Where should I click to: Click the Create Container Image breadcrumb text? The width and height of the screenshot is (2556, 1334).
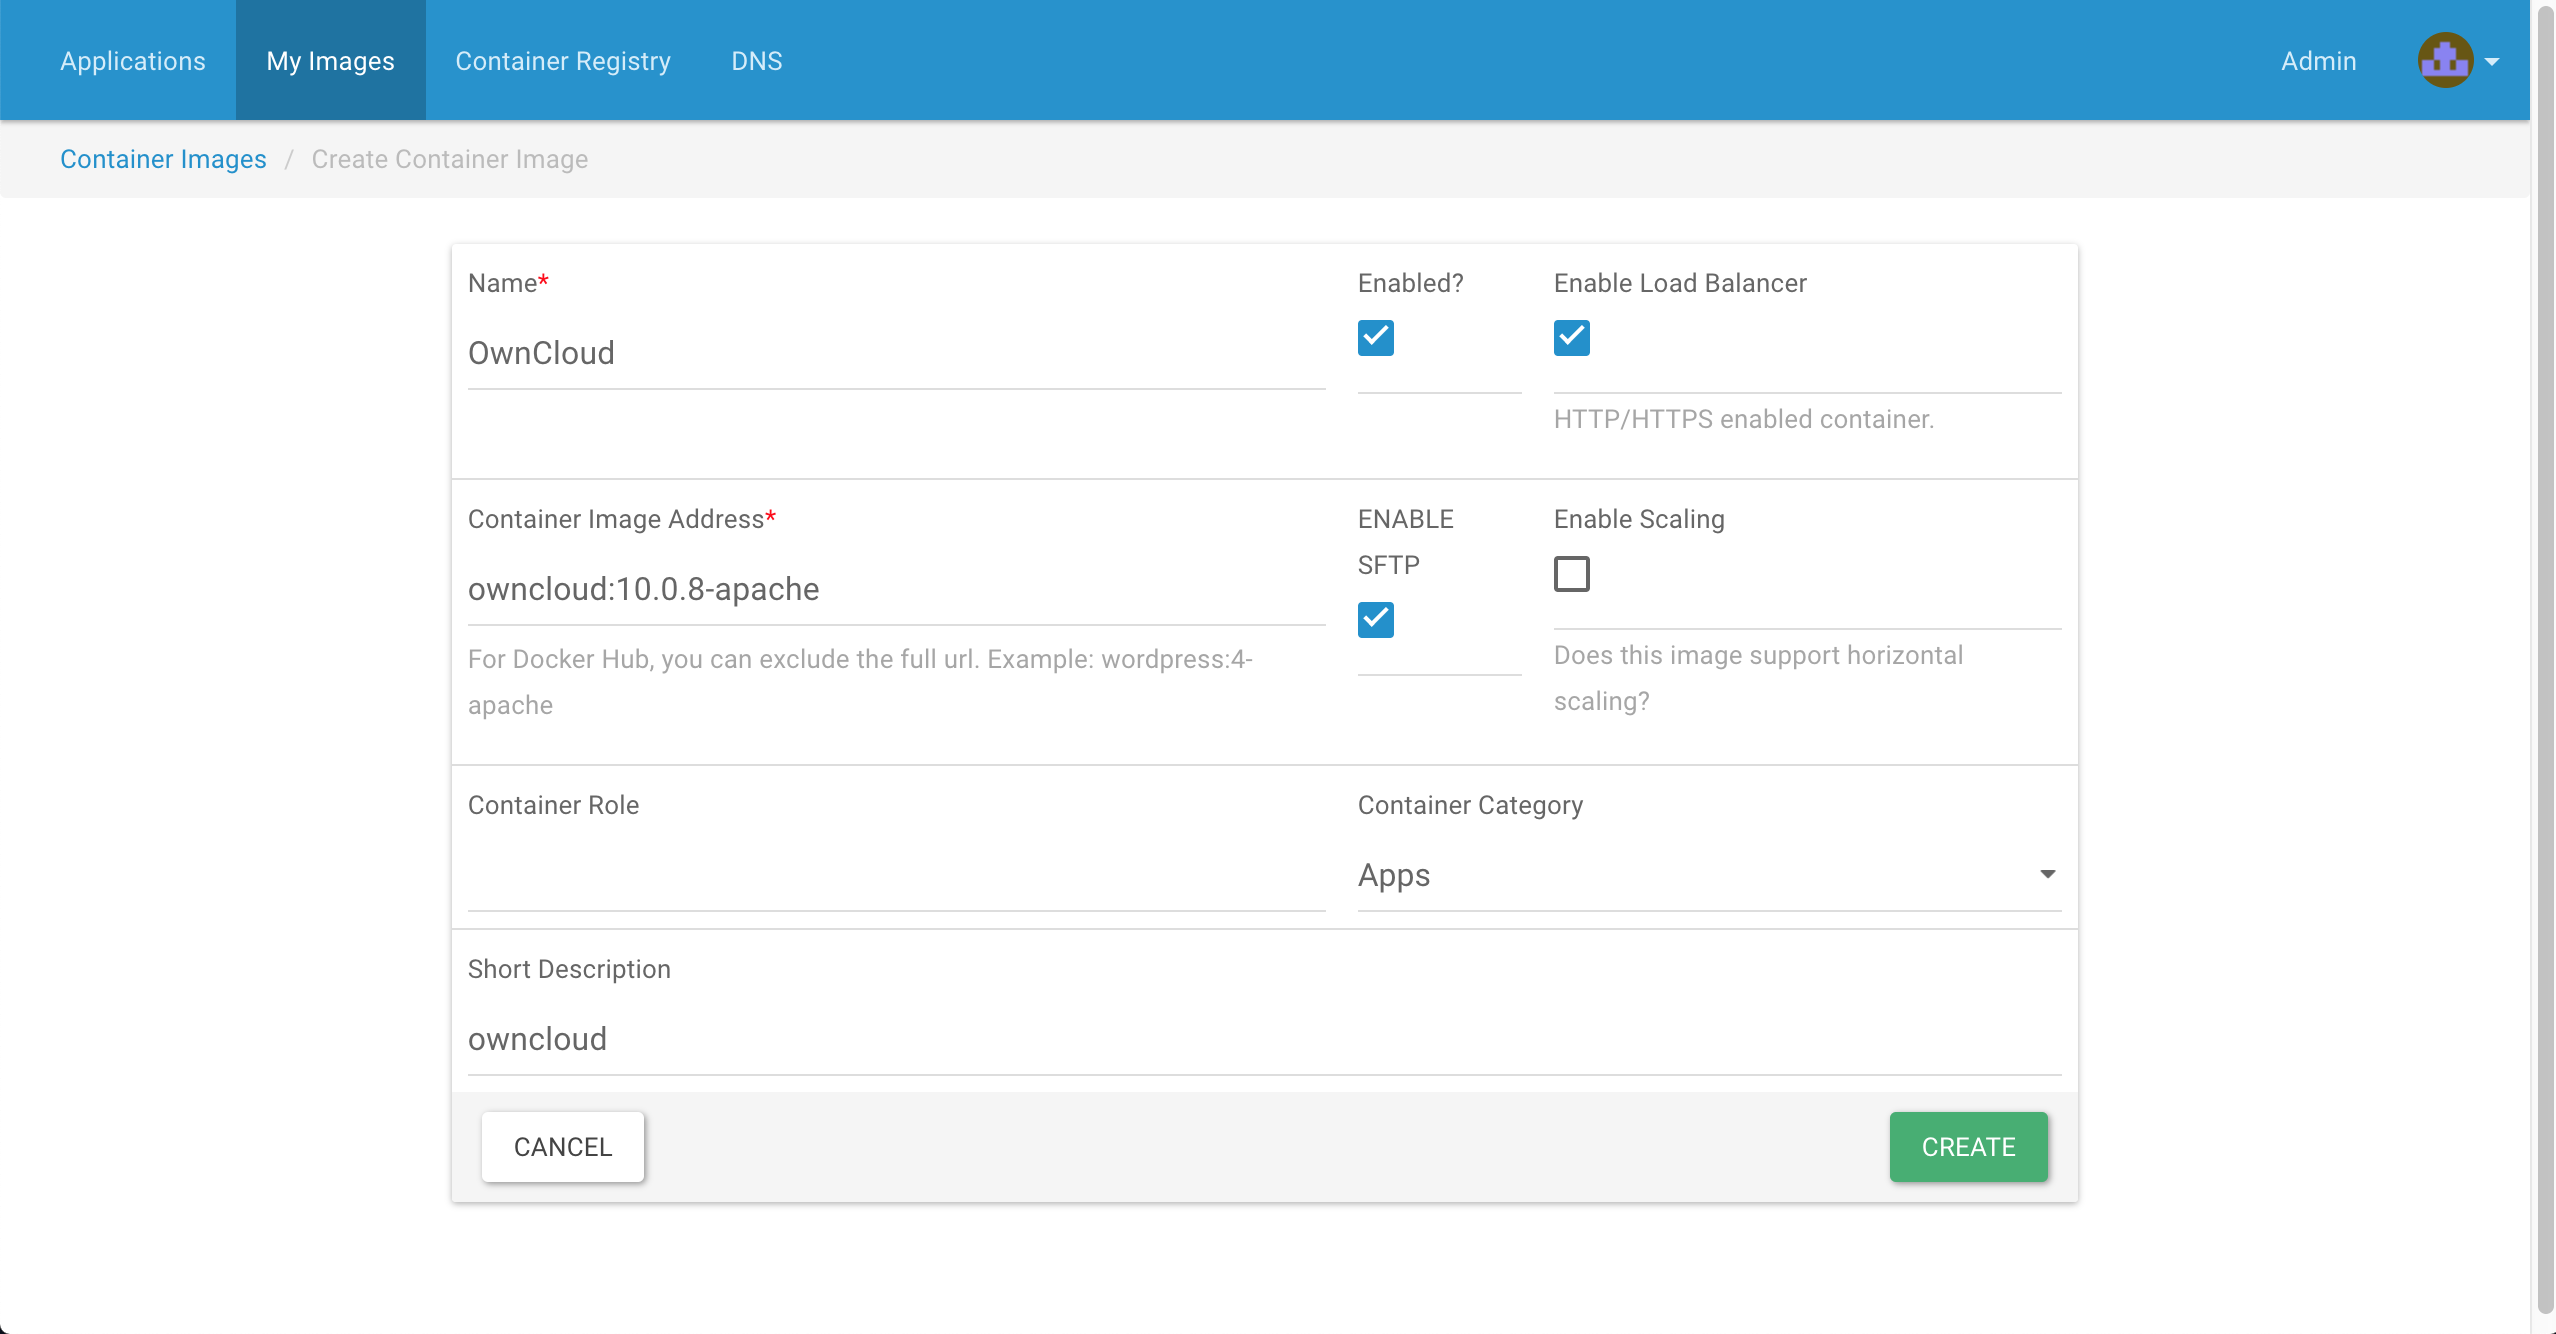pyautogui.click(x=450, y=159)
